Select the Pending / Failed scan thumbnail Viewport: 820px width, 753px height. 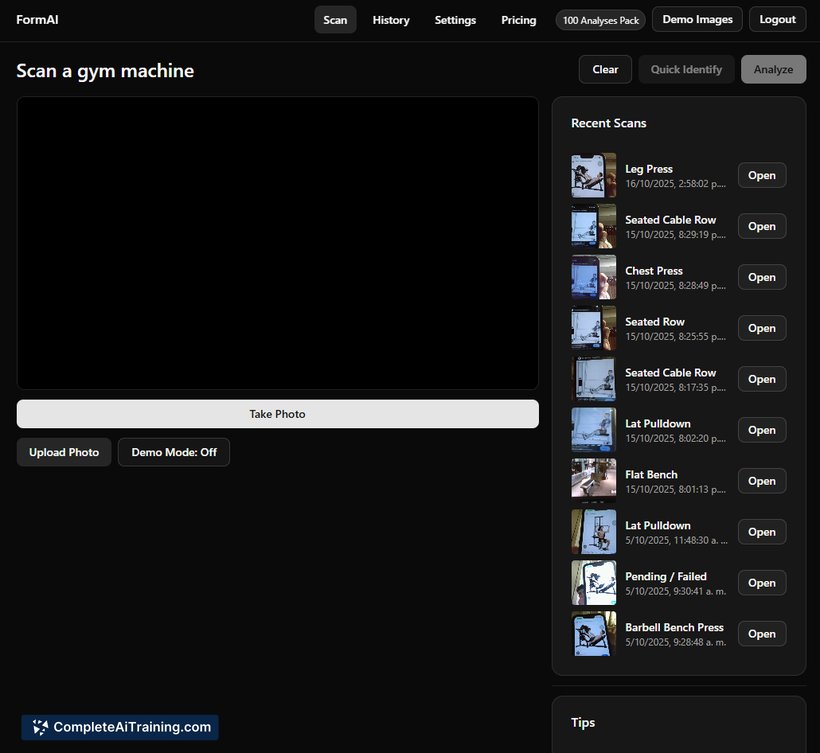[x=593, y=583]
